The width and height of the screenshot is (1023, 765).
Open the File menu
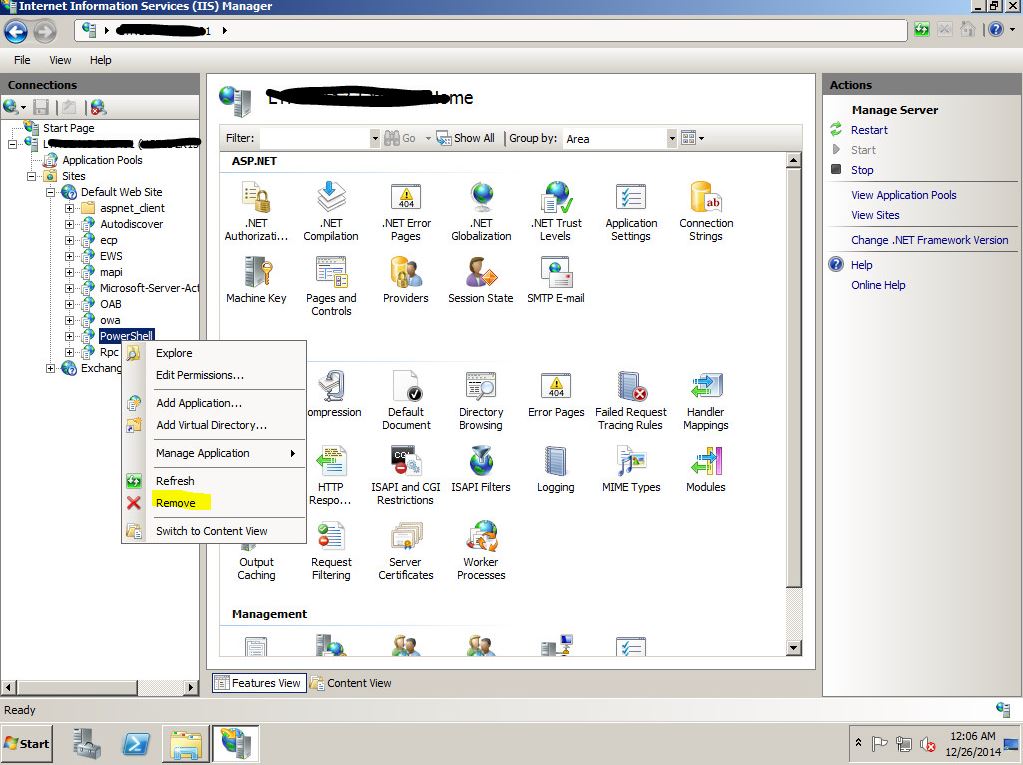(x=22, y=60)
